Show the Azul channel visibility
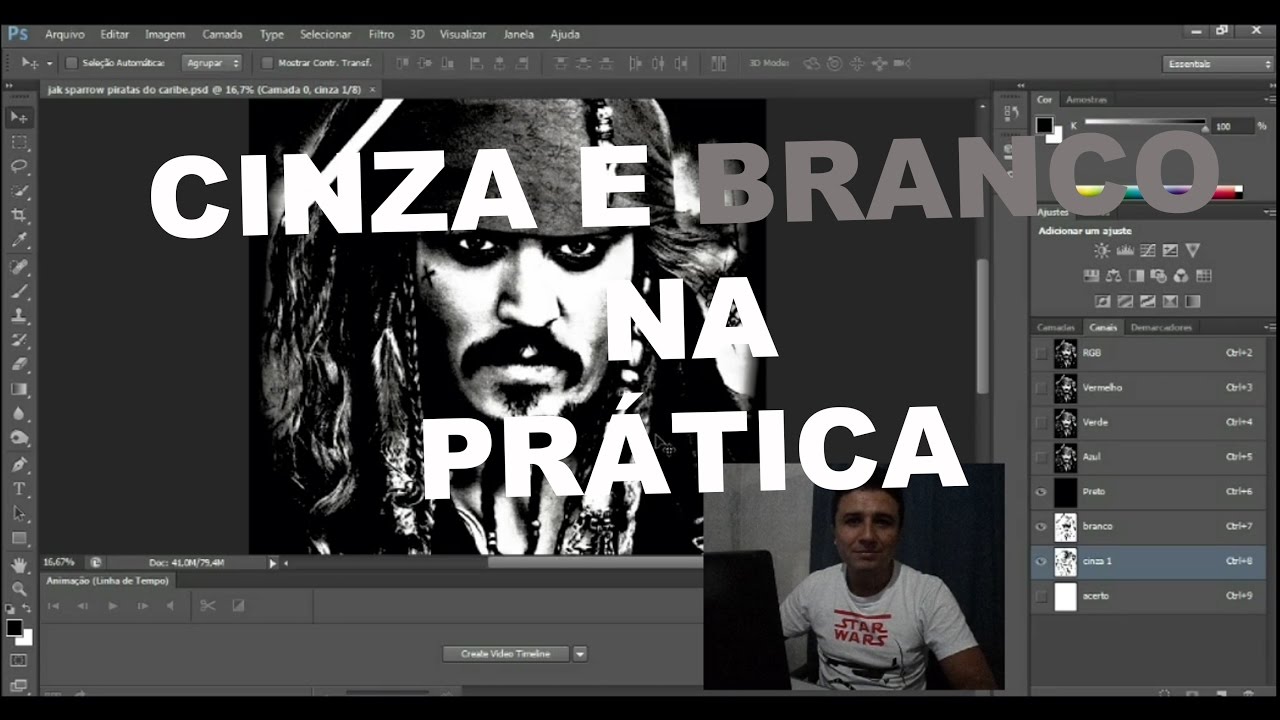The image size is (1280, 720). 1041,457
